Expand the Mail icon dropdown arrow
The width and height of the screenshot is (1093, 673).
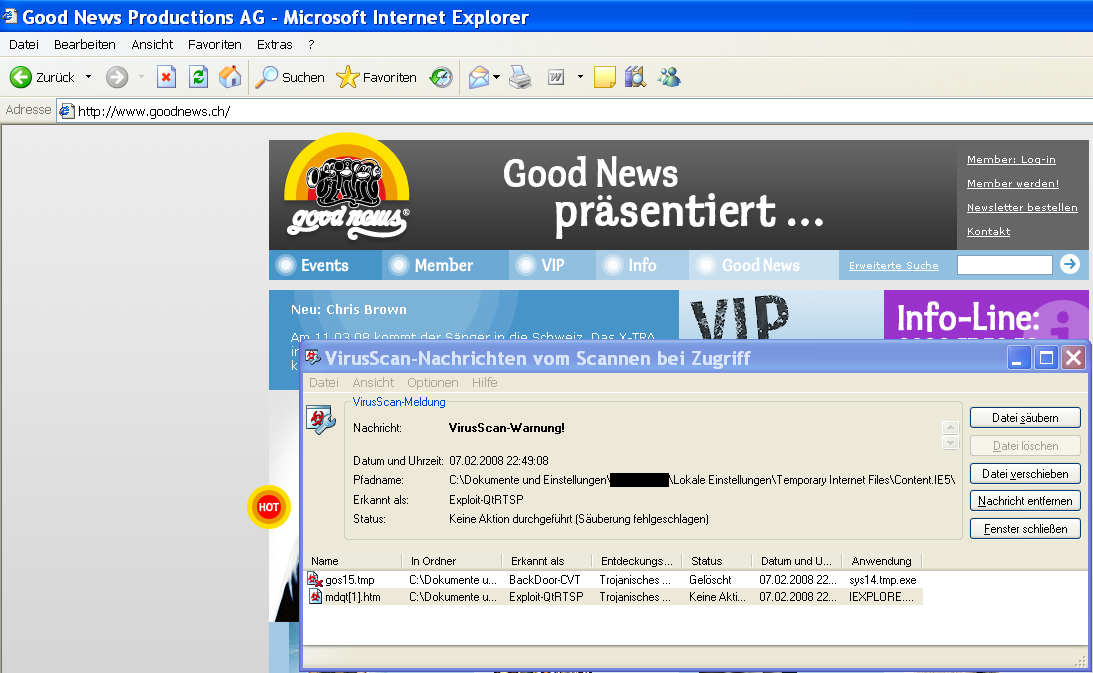pyautogui.click(x=497, y=77)
